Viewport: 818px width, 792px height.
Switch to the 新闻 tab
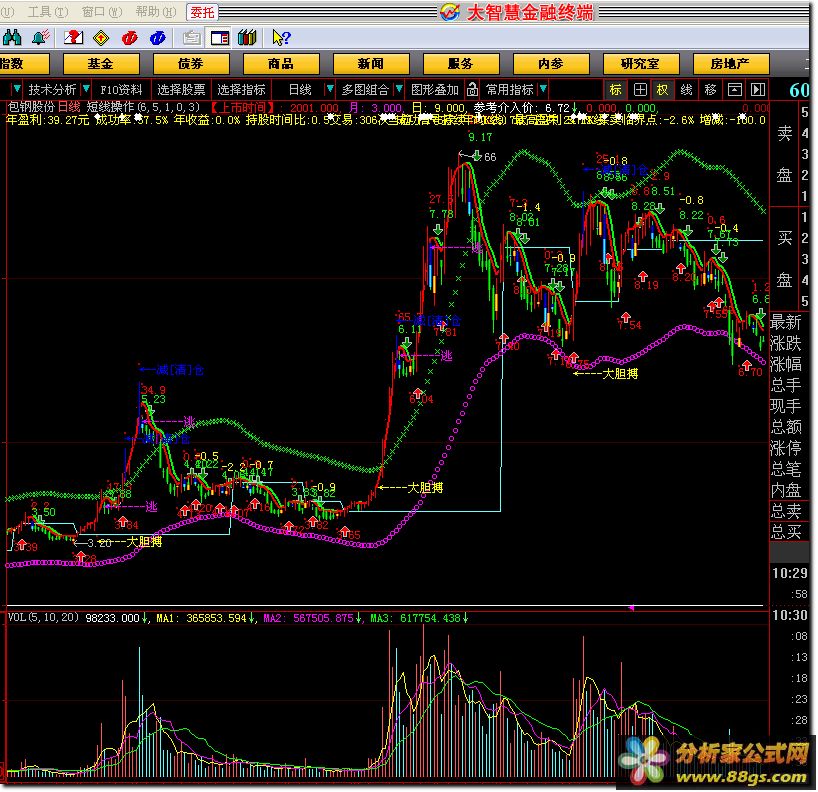(x=371, y=64)
